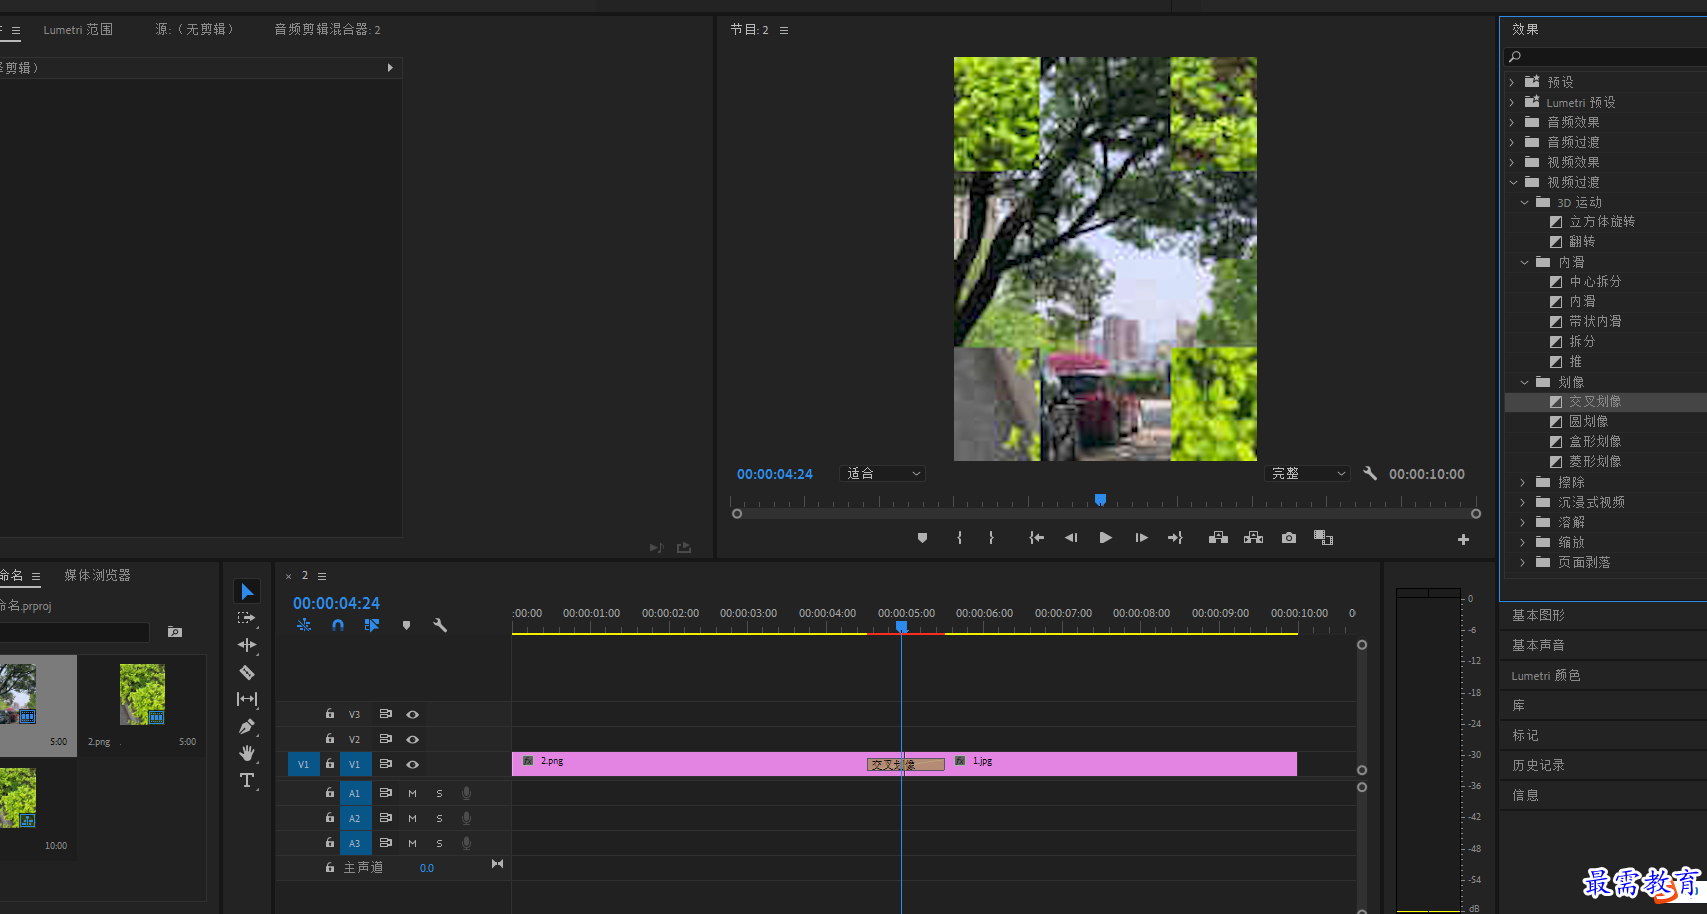Expand the 预设 effects folder

pyautogui.click(x=1512, y=82)
